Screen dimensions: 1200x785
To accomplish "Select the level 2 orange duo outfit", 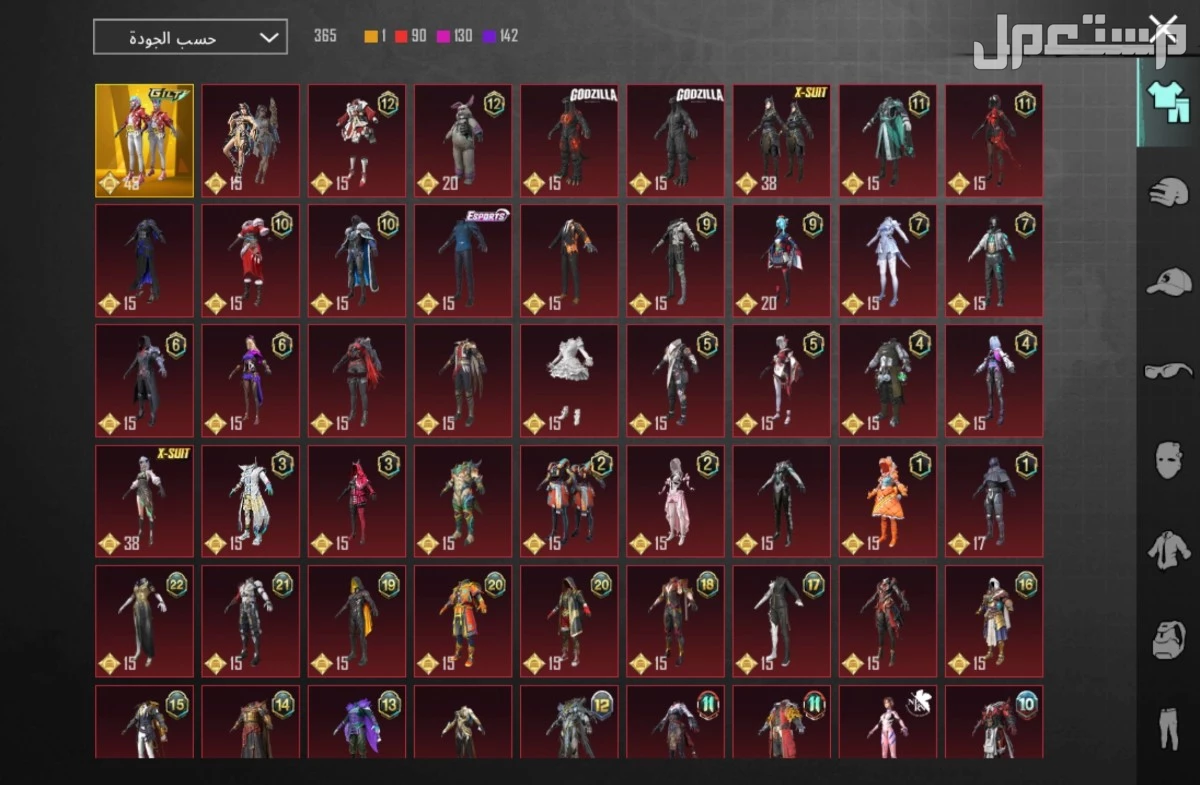I will pos(569,501).
